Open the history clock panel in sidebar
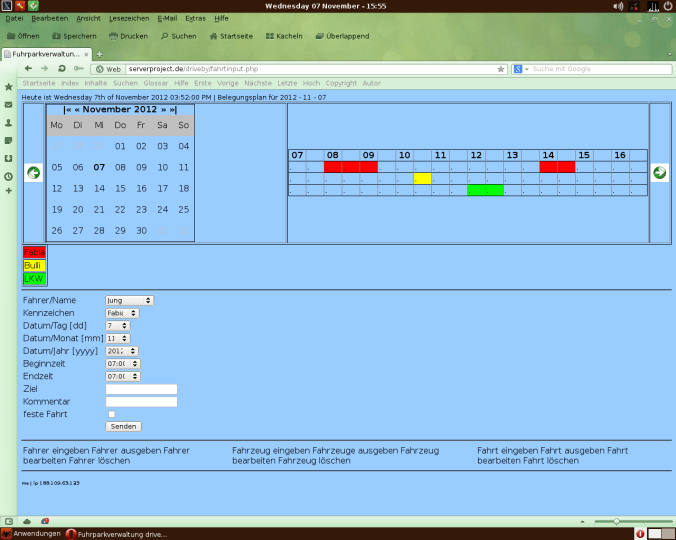This screenshot has width=676, height=540. click(x=9, y=176)
